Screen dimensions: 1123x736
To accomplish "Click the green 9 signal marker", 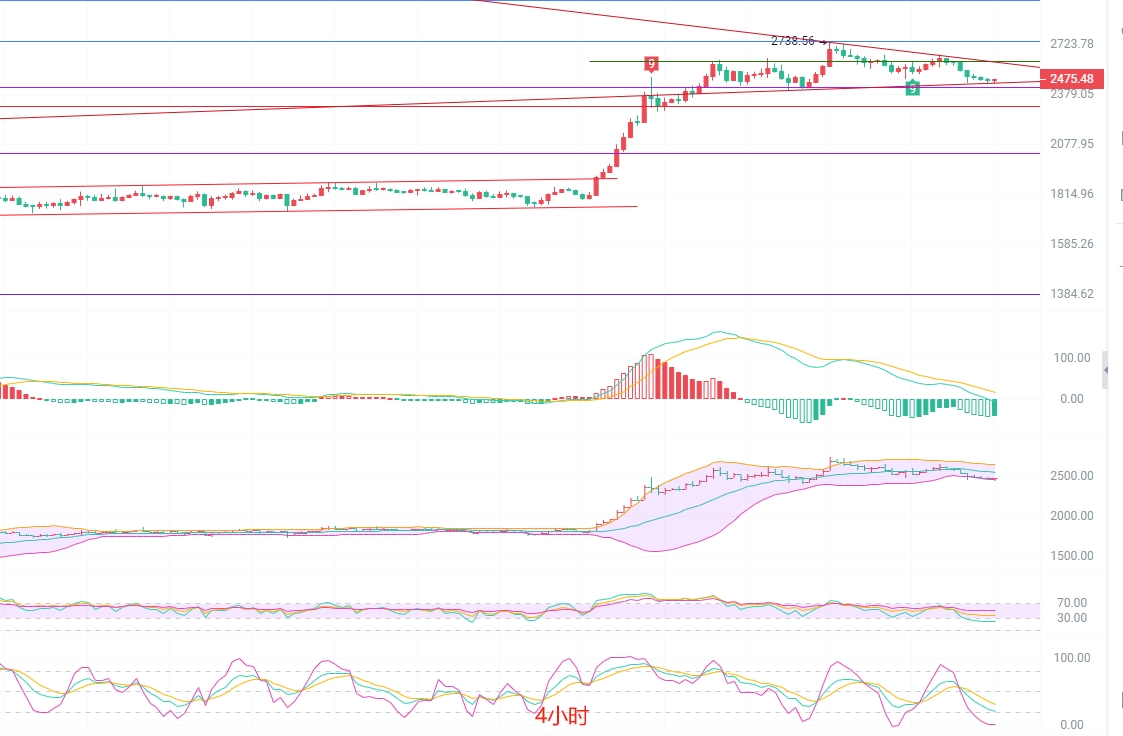I will pyautogui.click(x=912, y=88).
